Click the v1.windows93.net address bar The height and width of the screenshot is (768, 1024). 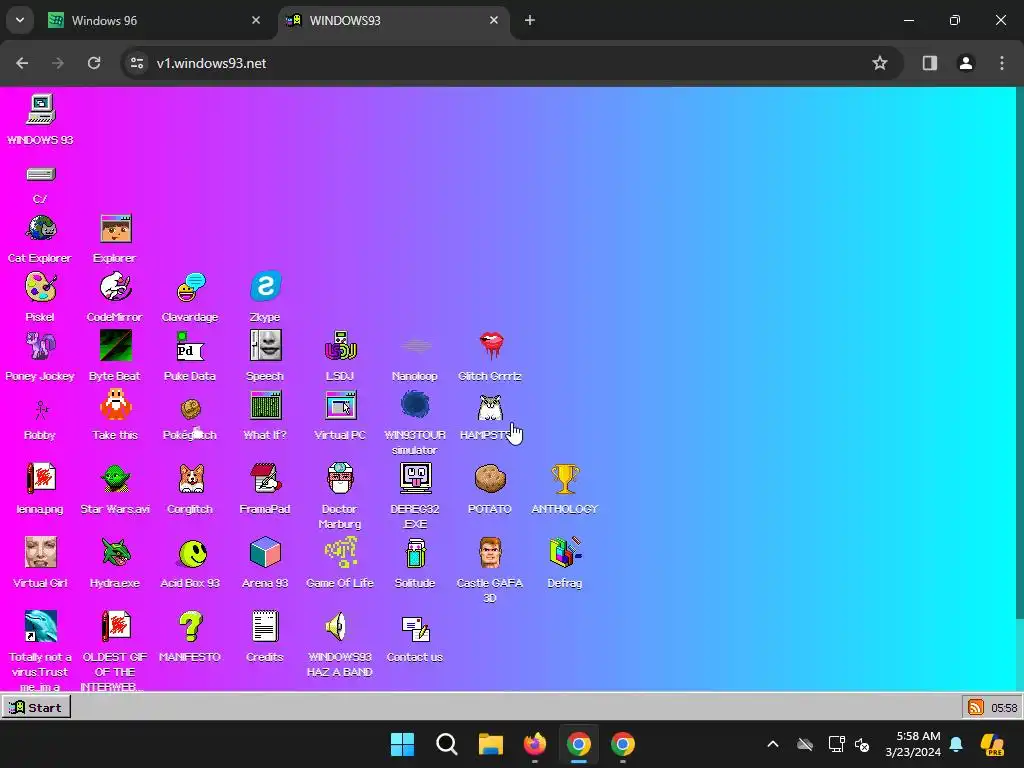point(511,63)
